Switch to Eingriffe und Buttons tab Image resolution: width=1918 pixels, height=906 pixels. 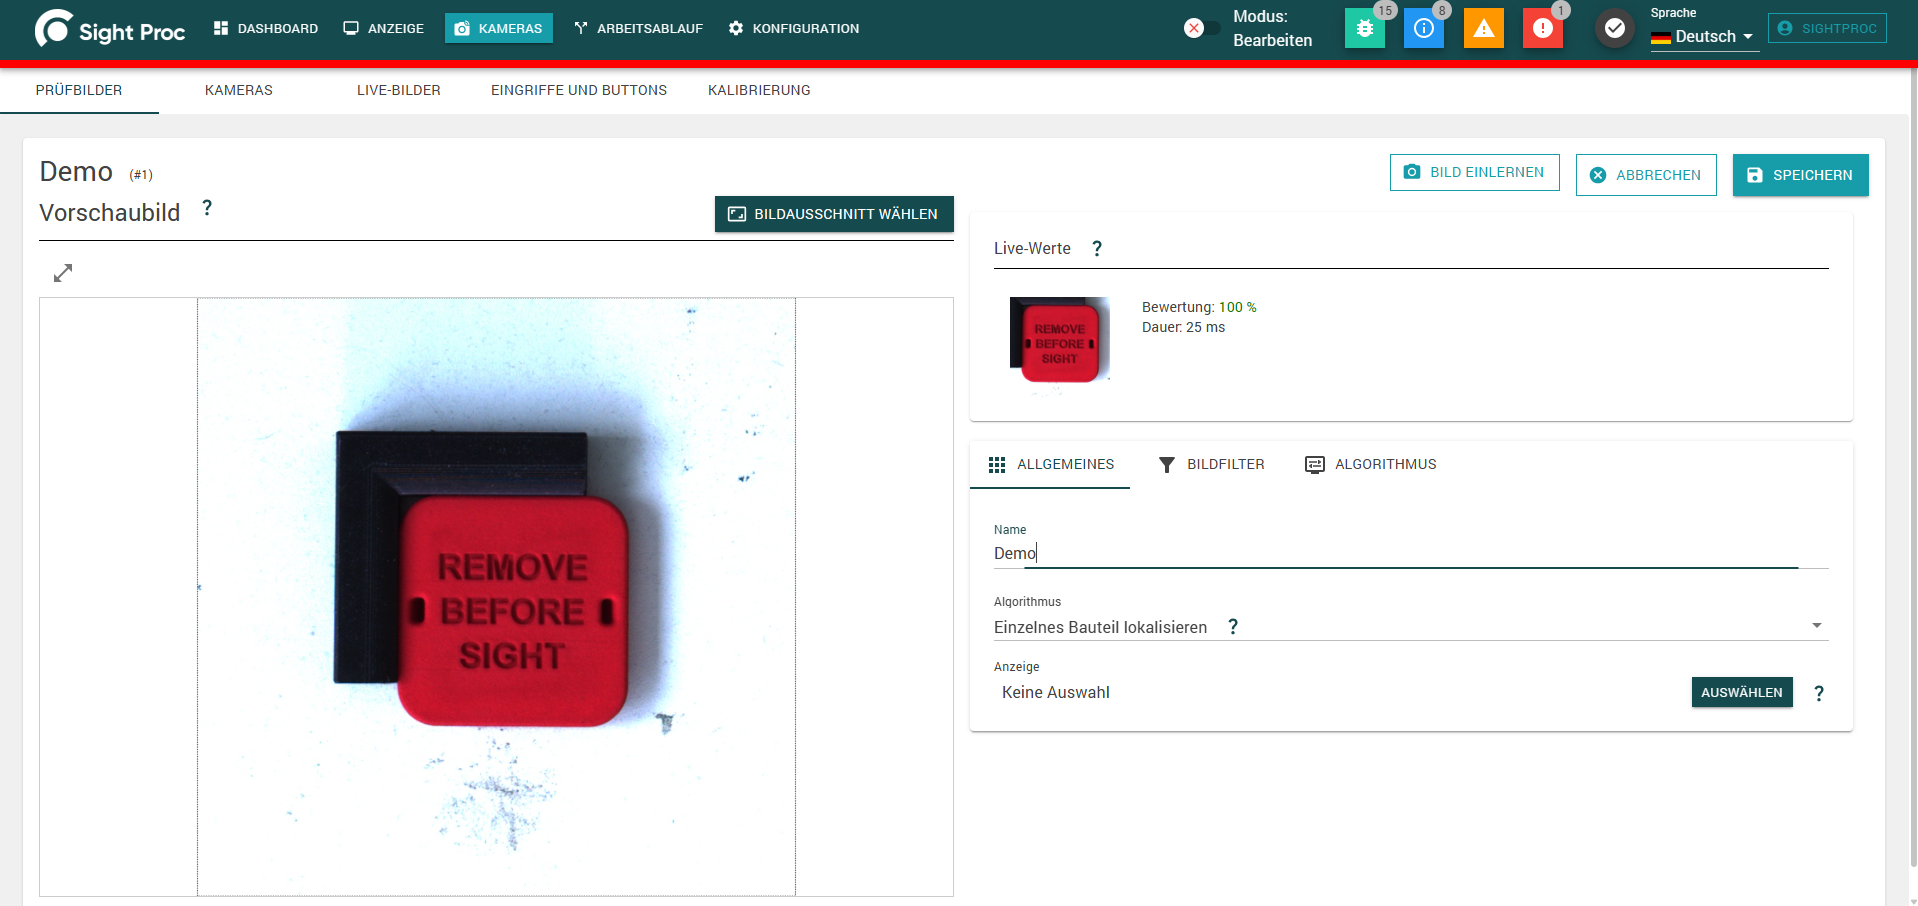(579, 90)
